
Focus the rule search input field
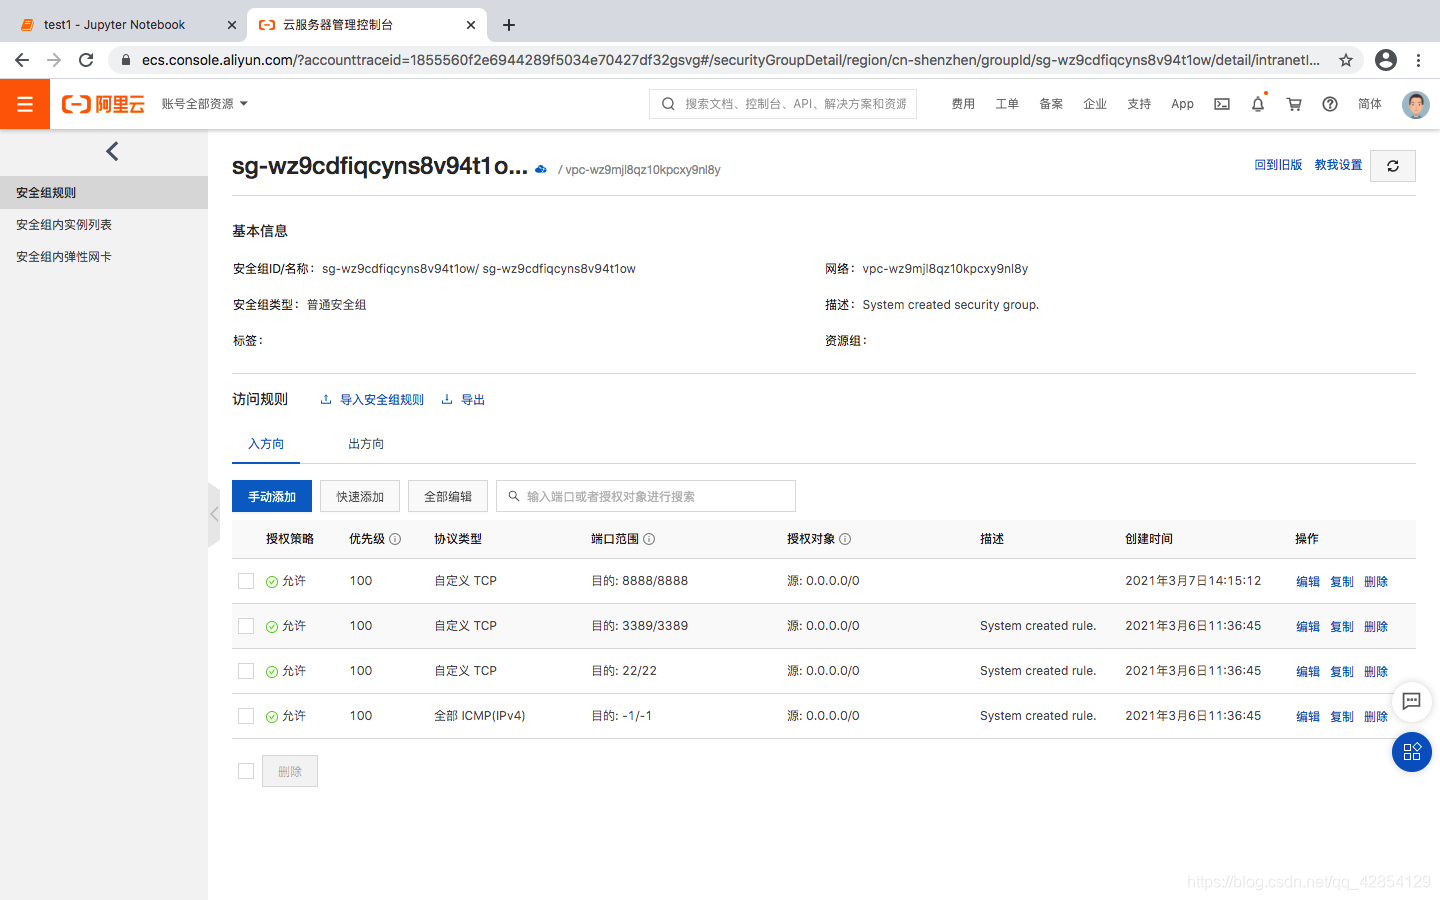click(x=646, y=496)
